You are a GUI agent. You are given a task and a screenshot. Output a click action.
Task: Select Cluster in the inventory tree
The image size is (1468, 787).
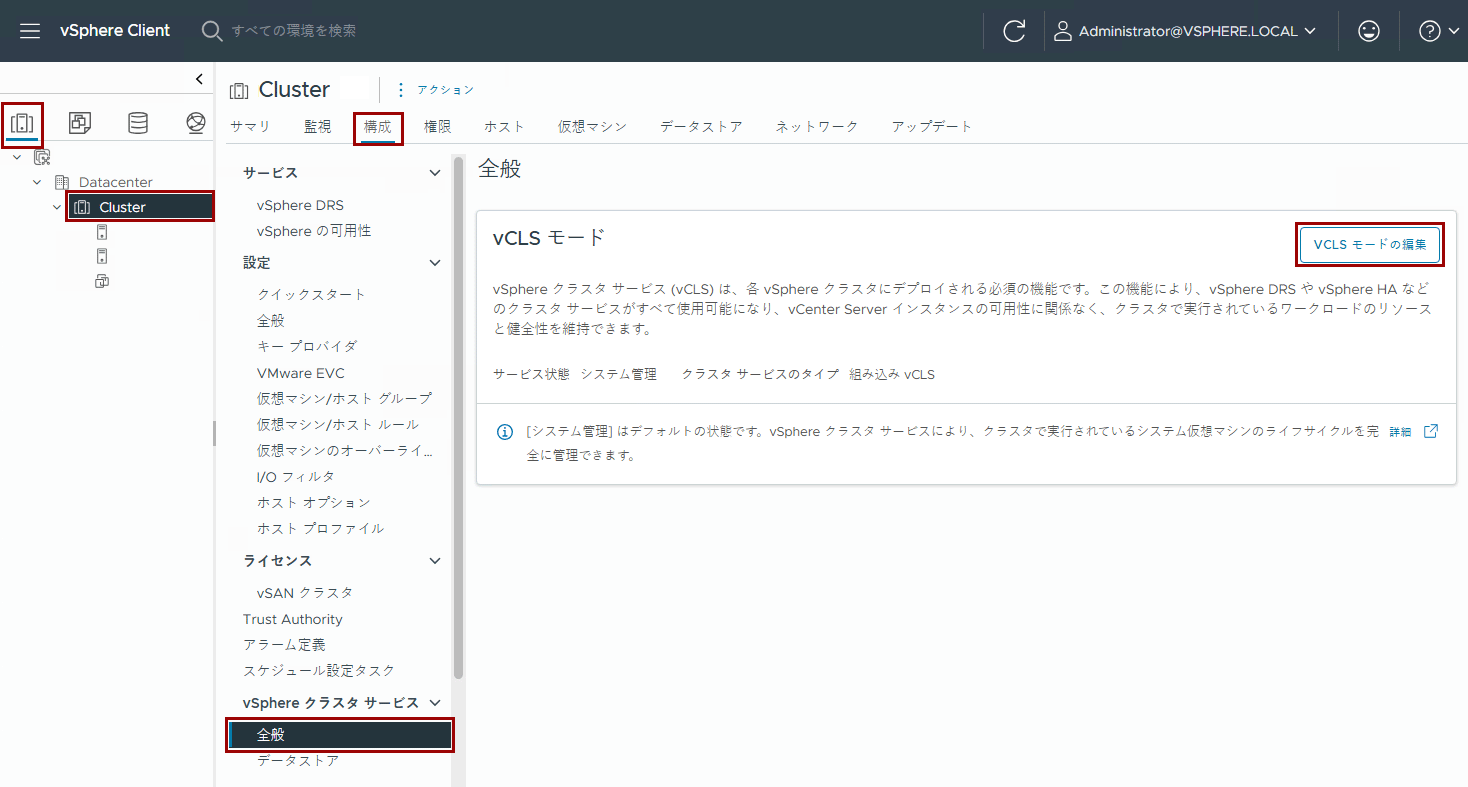pyautogui.click(x=140, y=207)
